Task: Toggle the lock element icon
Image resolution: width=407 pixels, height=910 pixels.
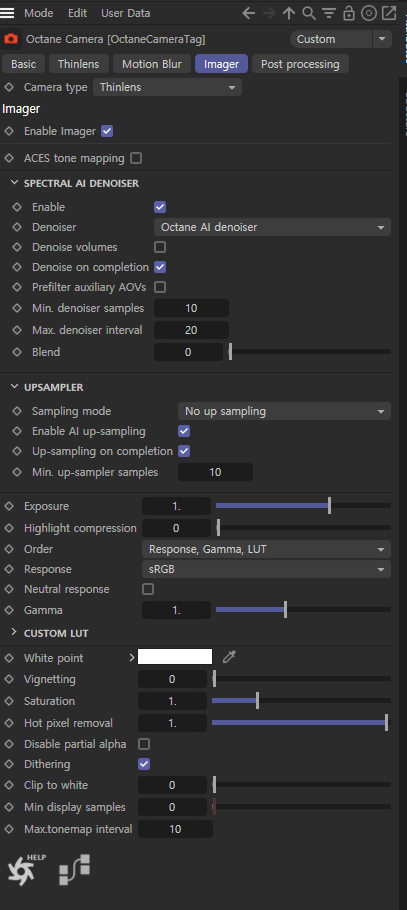Action: point(348,13)
